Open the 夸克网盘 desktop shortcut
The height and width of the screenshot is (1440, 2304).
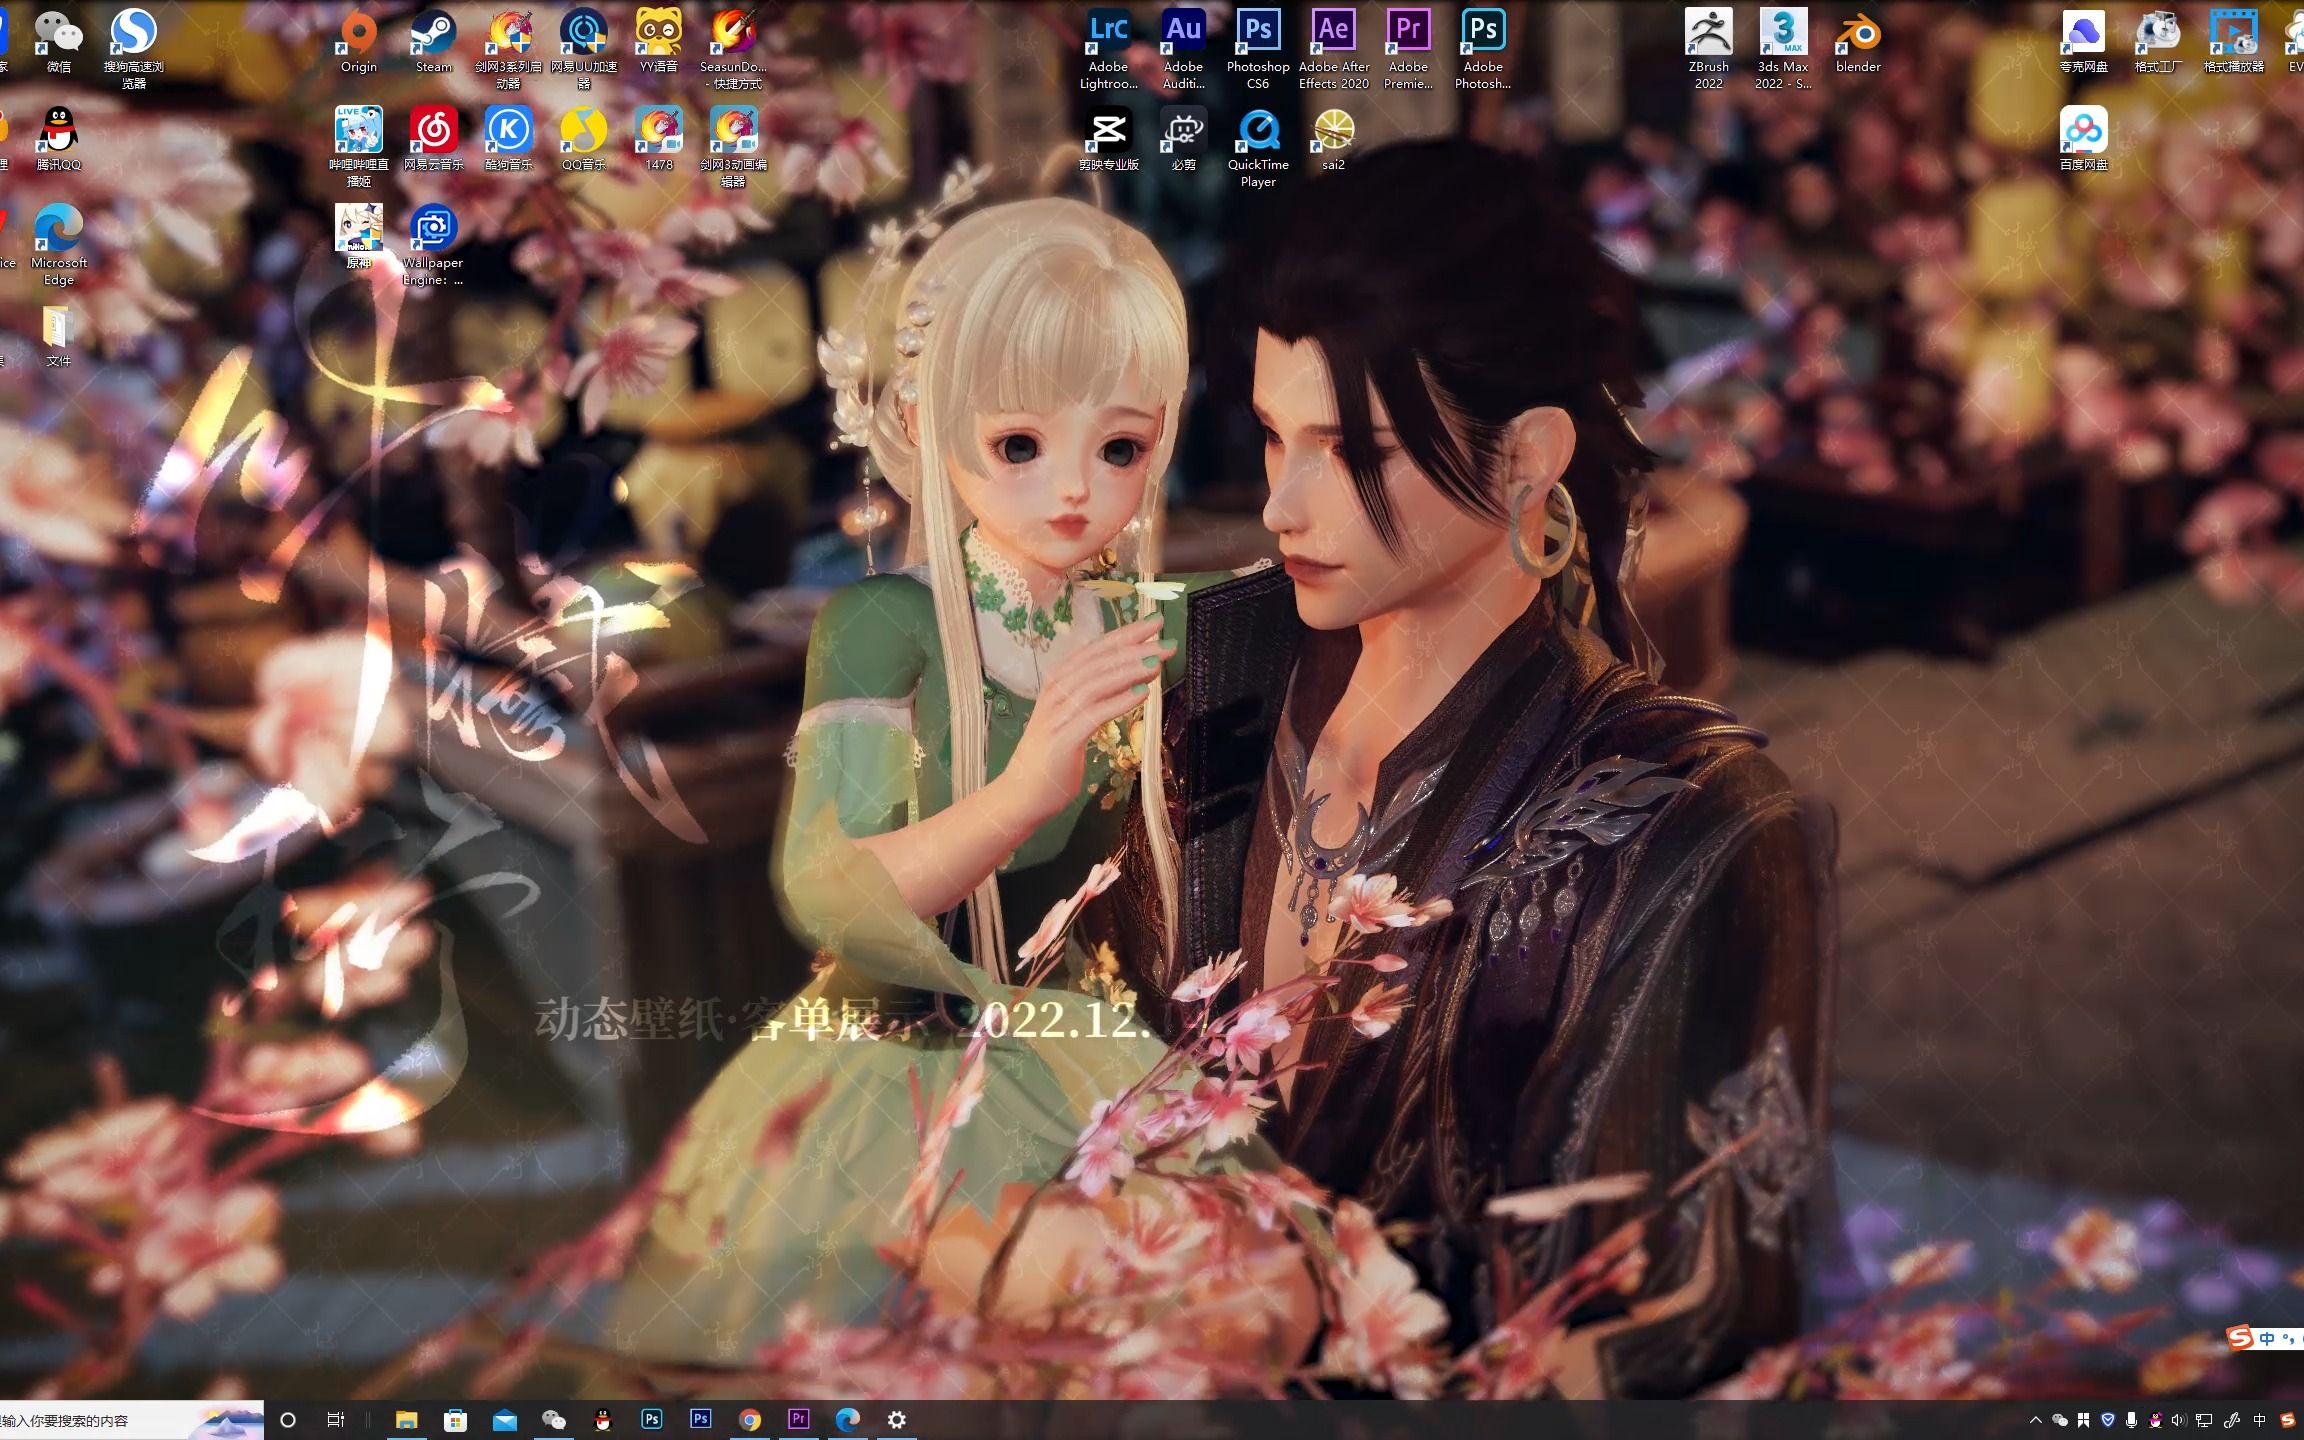coord(2083,42)
